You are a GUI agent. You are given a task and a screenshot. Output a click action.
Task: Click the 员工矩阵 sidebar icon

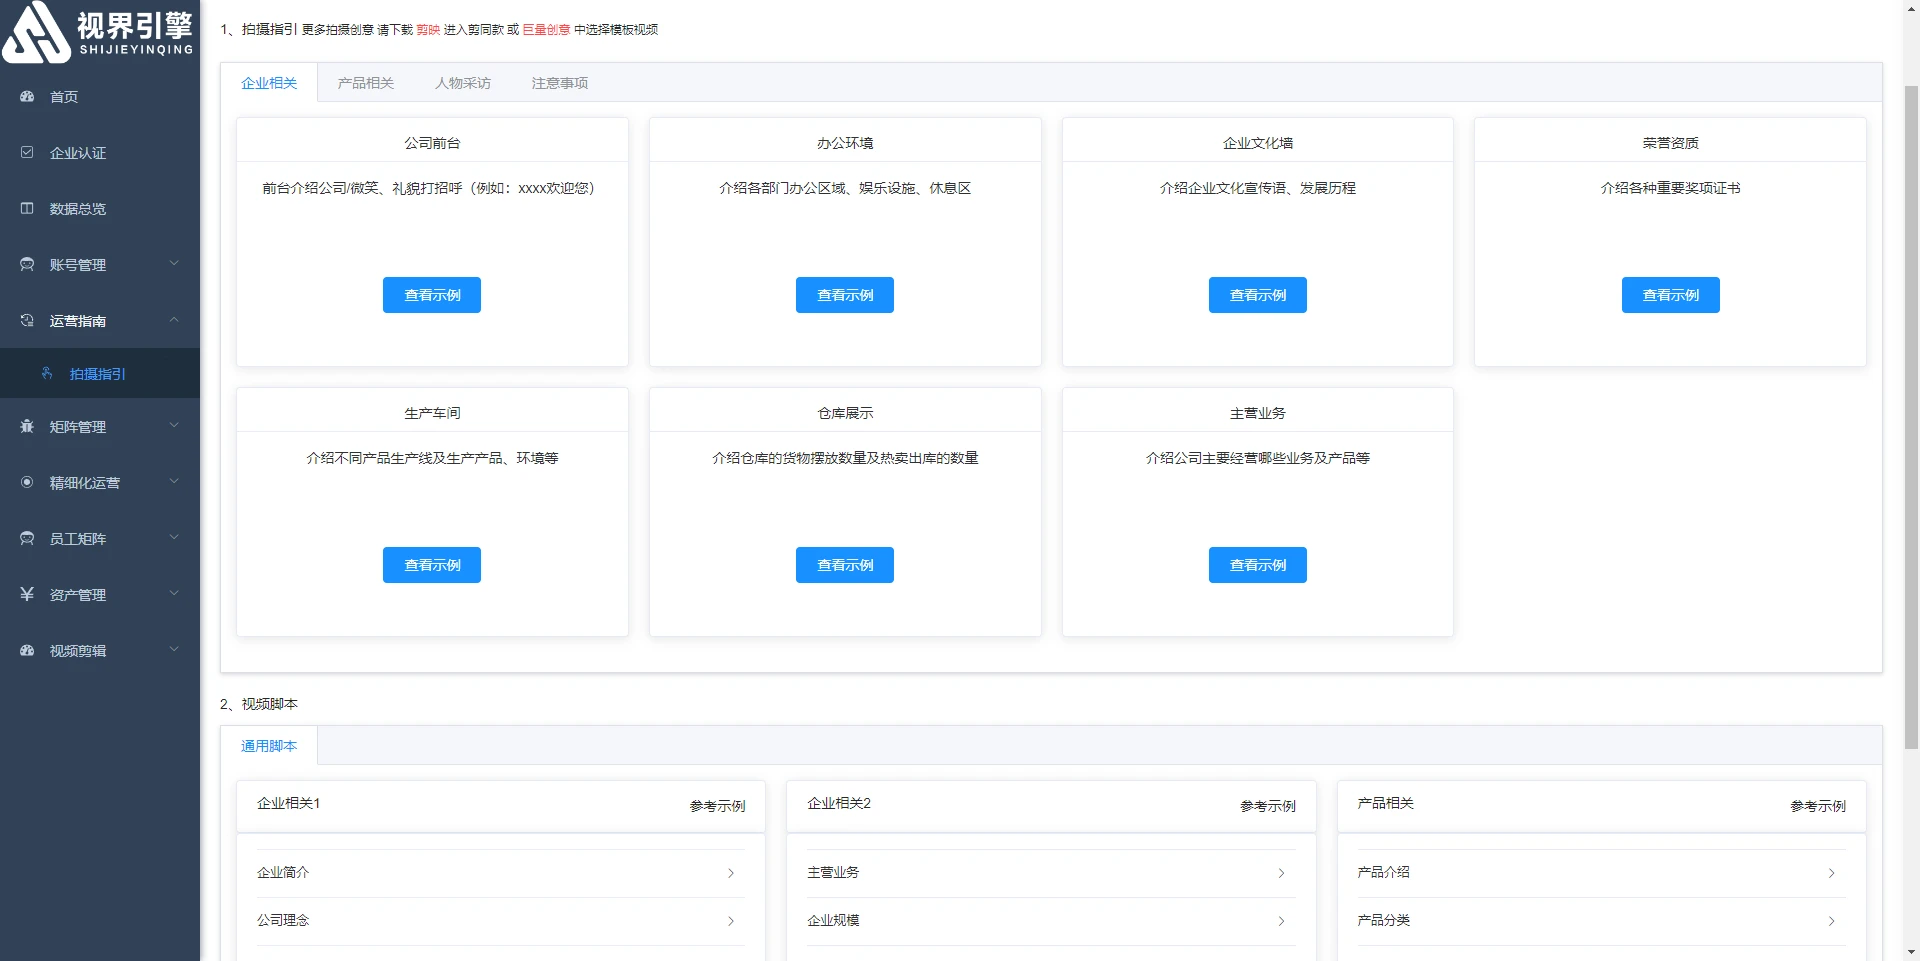click(27, 539)
